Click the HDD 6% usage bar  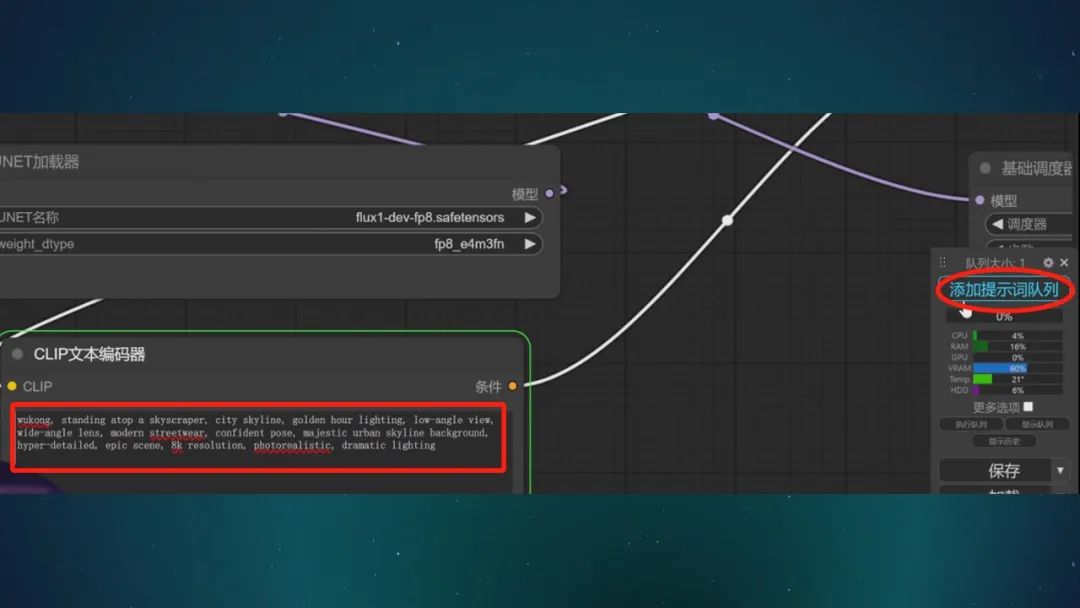[1017, 390]
